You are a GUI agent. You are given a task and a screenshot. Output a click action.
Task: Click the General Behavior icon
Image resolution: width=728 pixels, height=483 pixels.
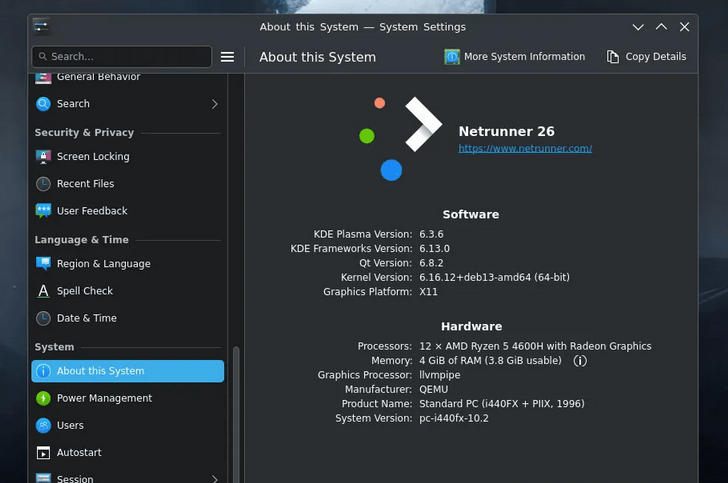tap(43, 78)
